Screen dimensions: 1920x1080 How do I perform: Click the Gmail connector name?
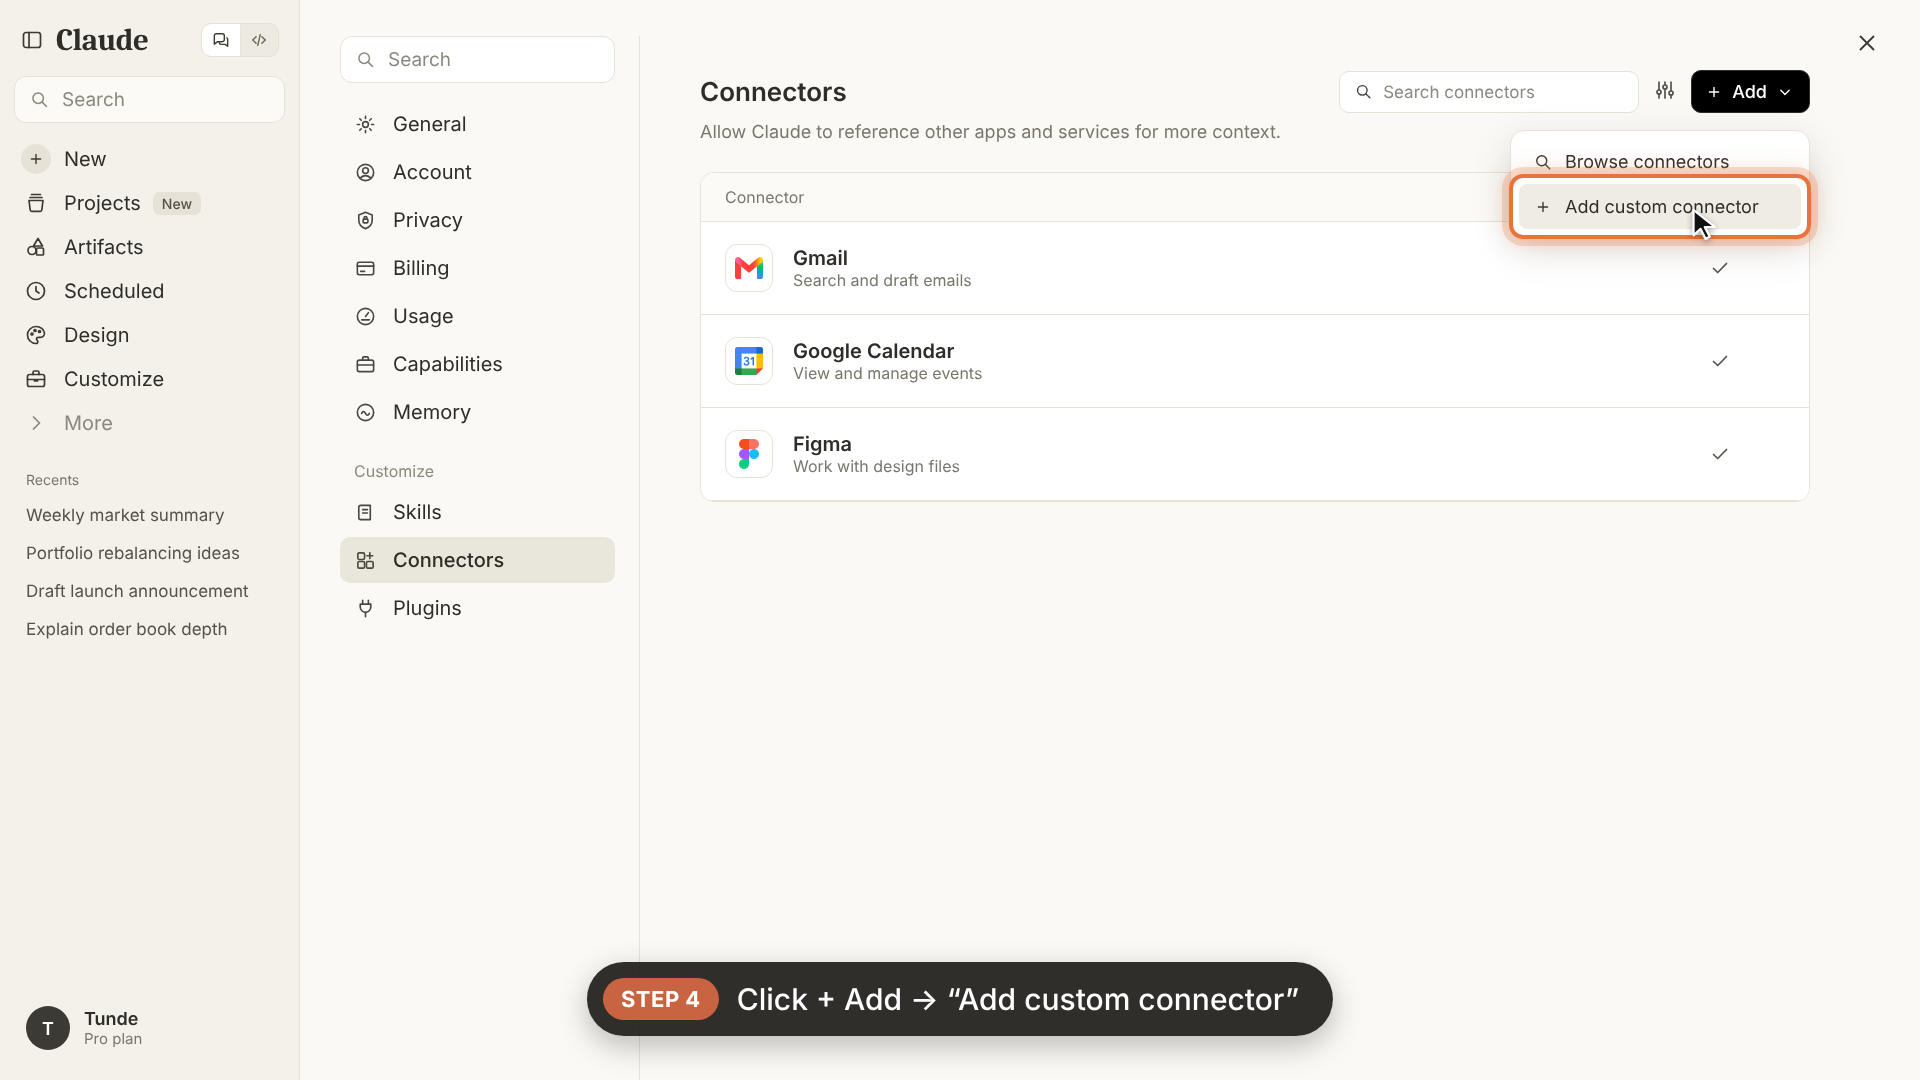[x=820, y=258]
